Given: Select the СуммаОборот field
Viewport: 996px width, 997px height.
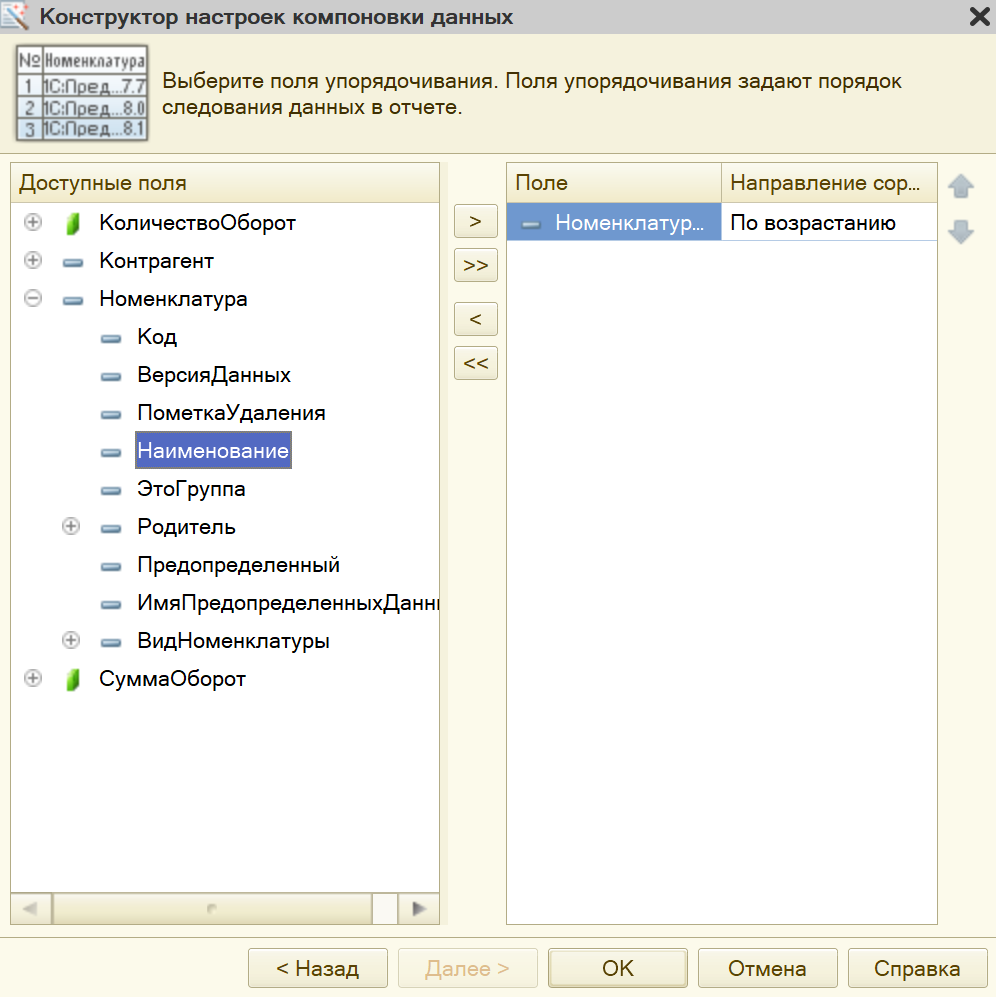Looking at the screenshot, I should (172, 678).
